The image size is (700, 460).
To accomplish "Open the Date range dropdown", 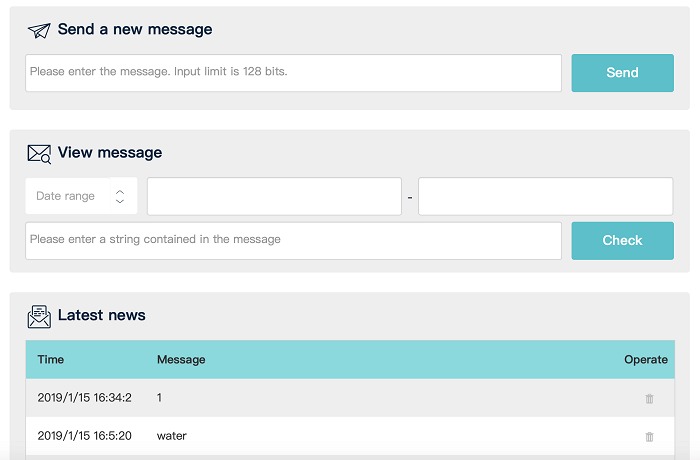I will click(80, 196).
